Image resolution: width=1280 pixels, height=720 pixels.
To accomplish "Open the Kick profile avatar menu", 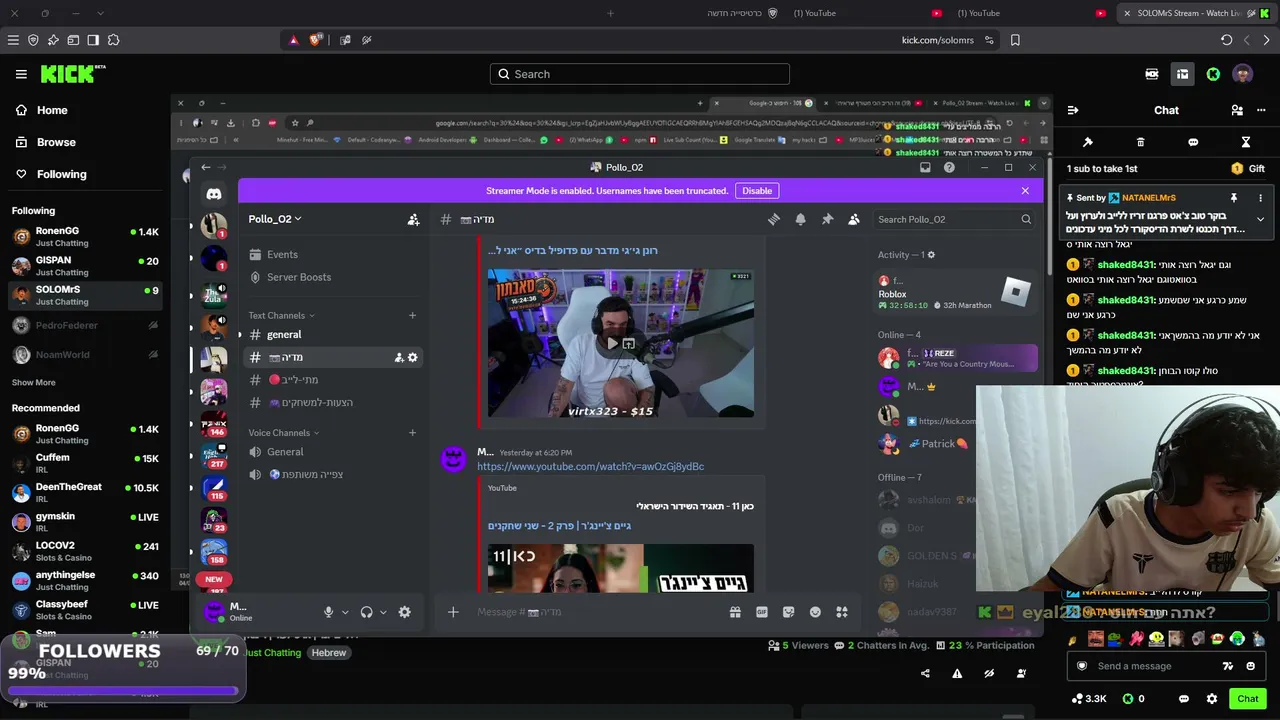I will click(x=1243, y=74).
